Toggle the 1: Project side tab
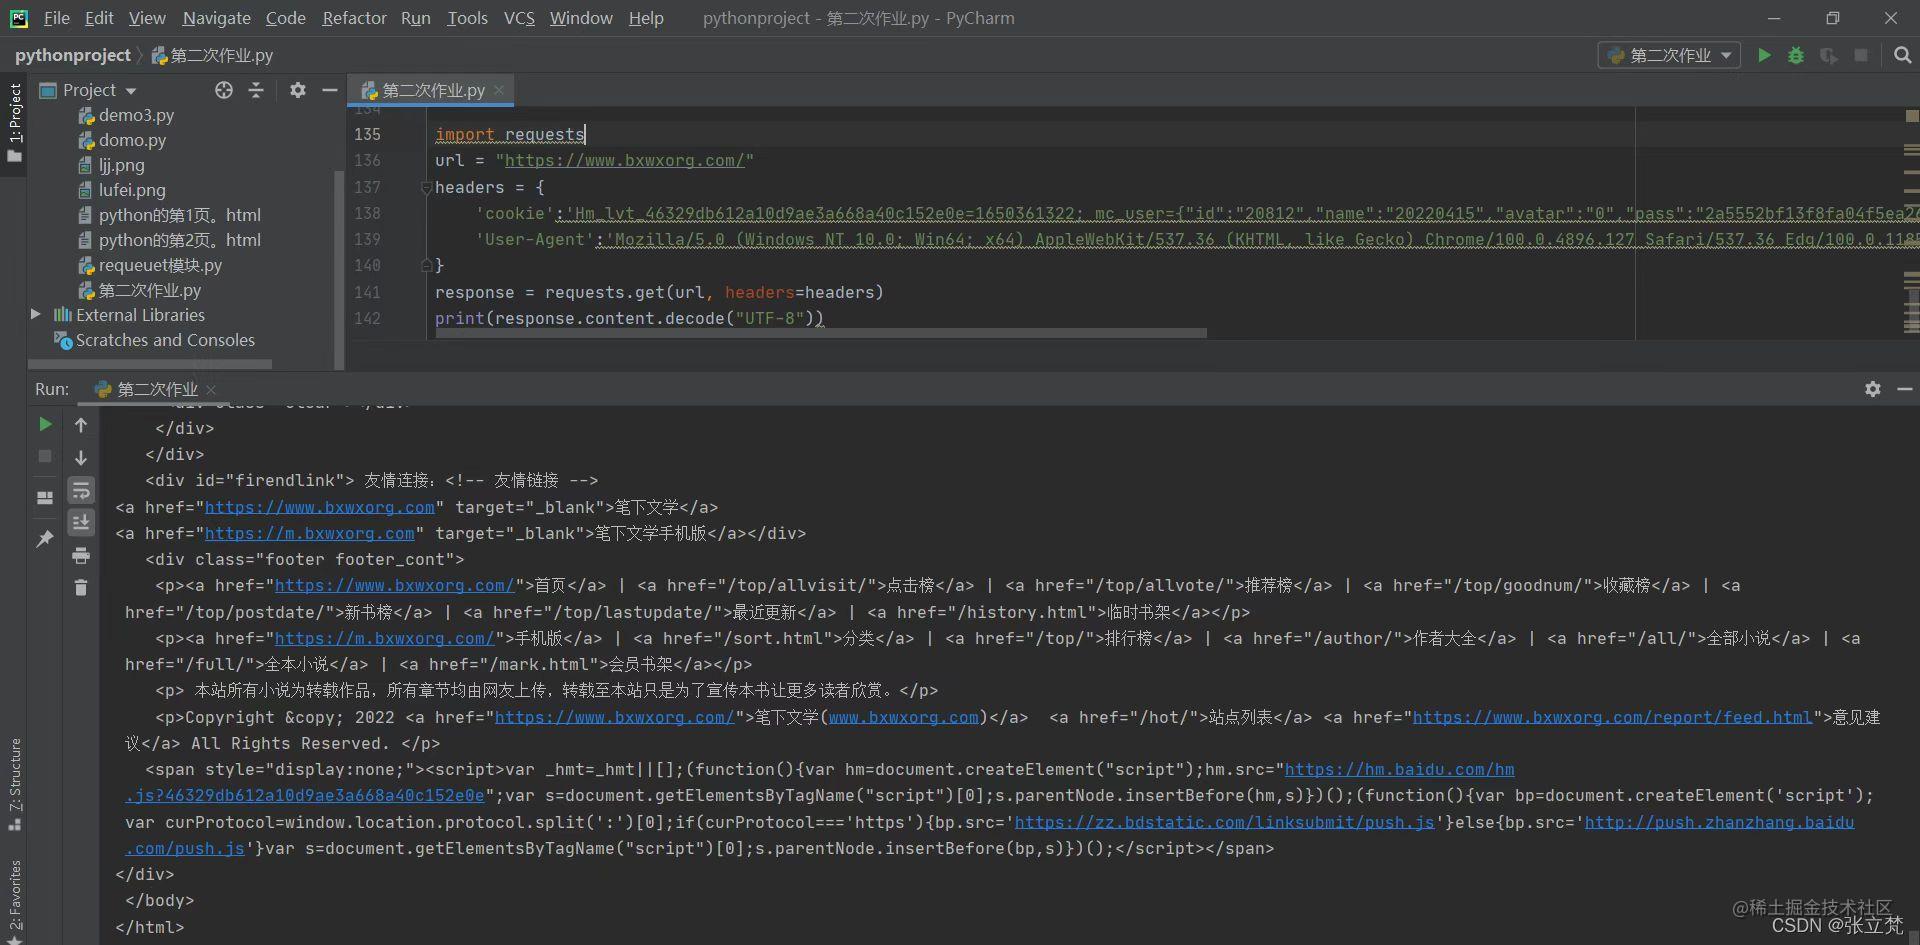1920x945 pixels. 14,124
